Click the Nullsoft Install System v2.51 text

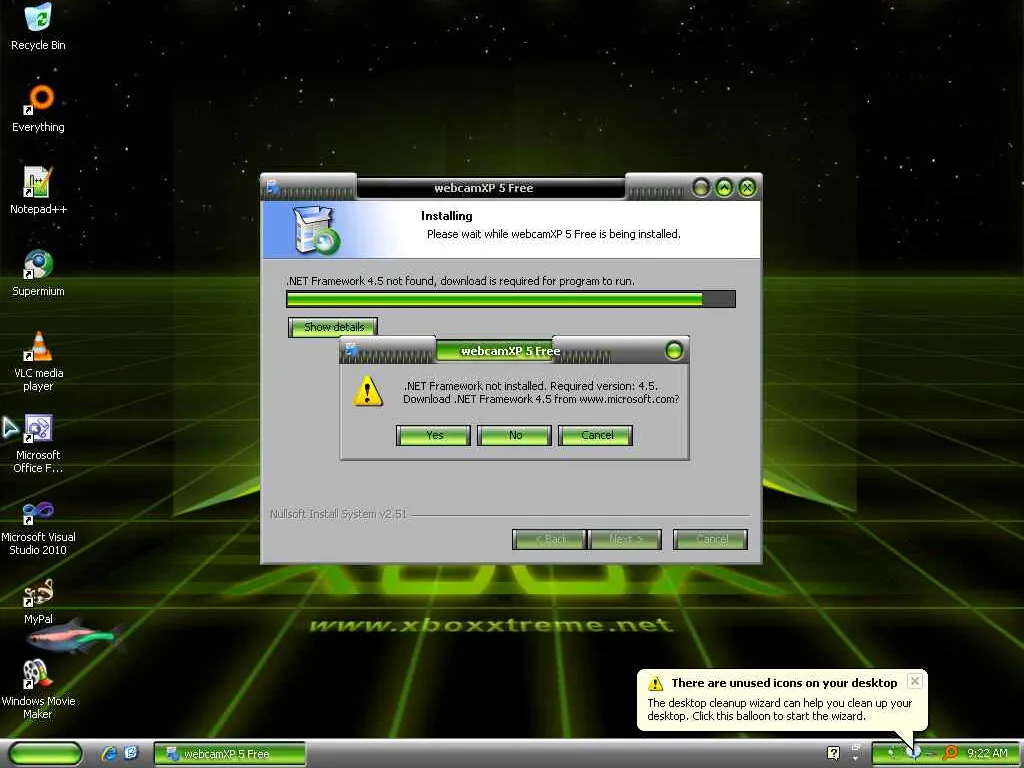[338, 514]
